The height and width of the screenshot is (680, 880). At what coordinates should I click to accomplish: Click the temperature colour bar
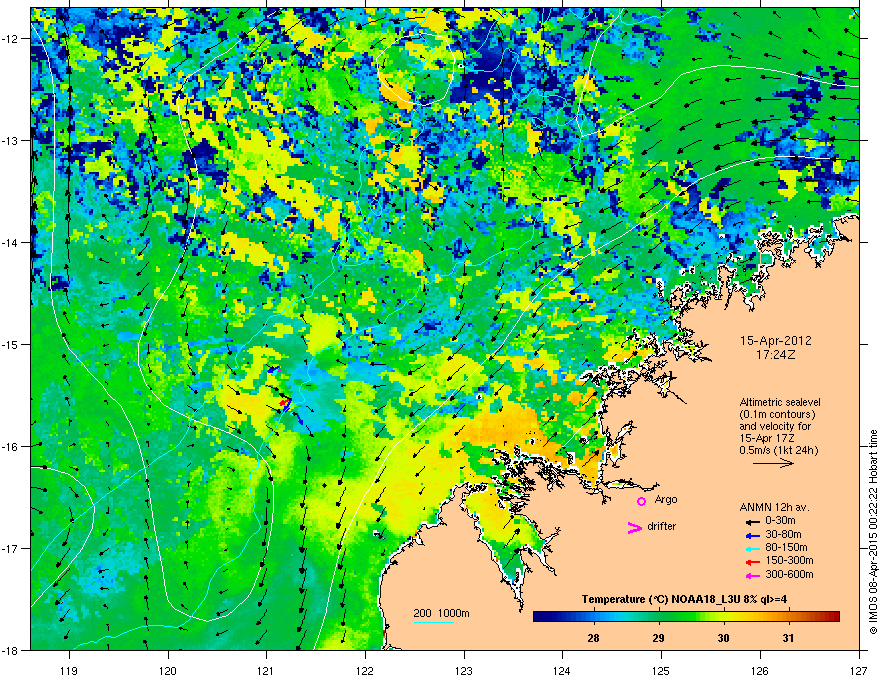coord(686,617)
